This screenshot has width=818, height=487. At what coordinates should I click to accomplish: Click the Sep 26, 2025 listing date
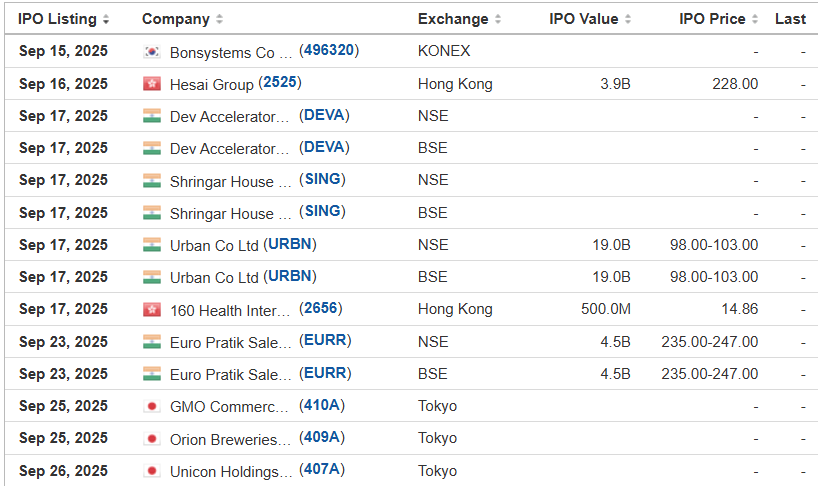pos(63,470)
